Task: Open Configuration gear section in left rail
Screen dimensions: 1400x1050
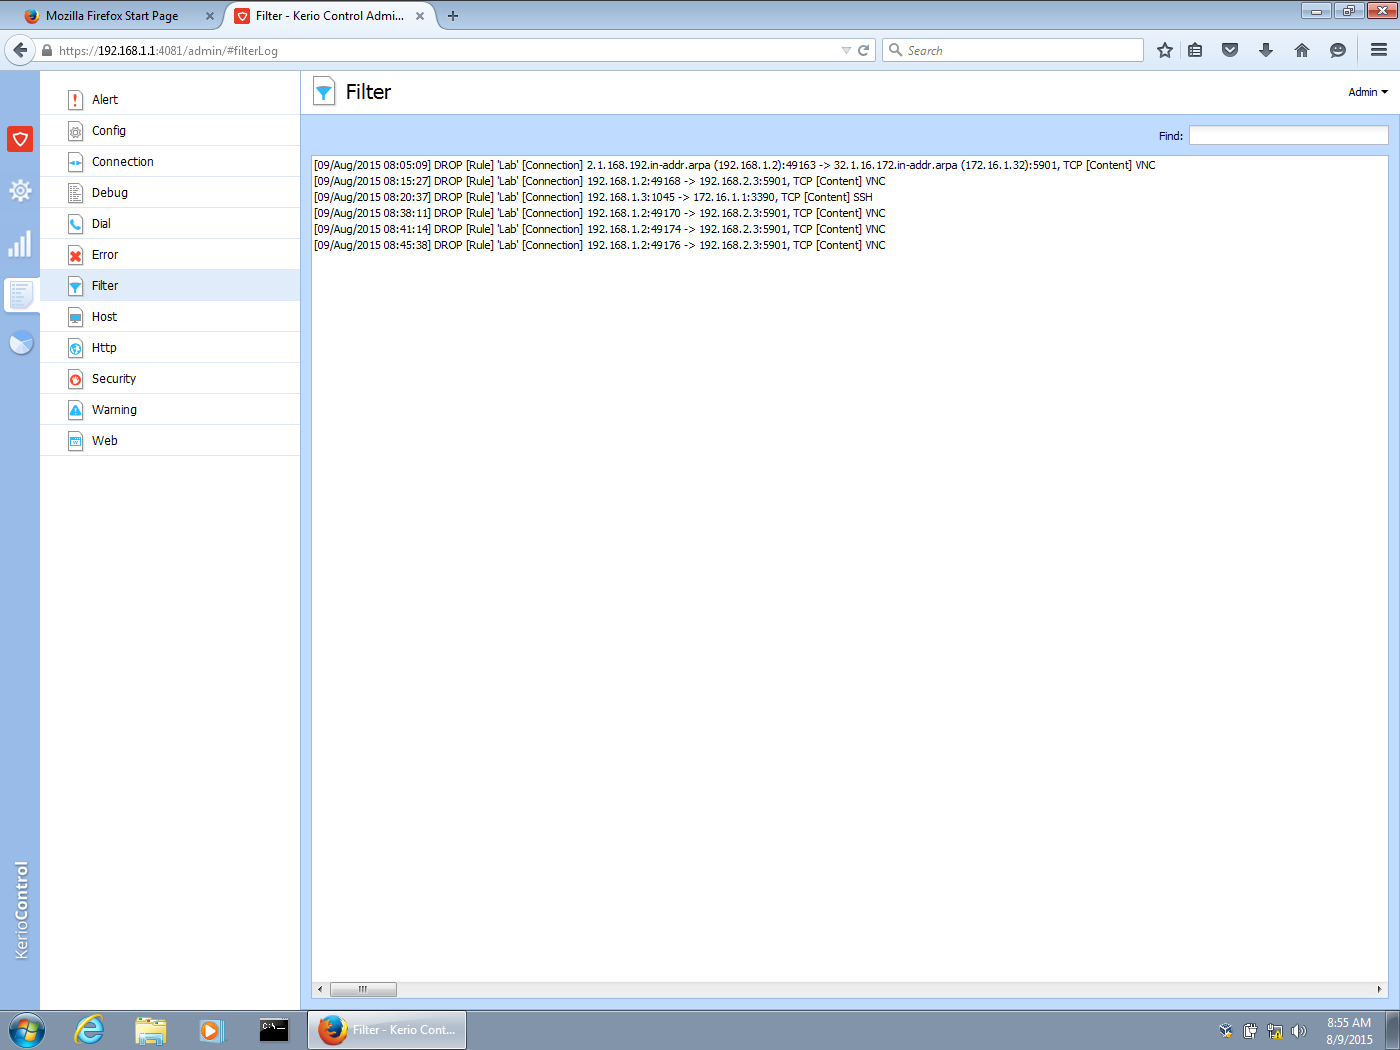Action: 20,191
